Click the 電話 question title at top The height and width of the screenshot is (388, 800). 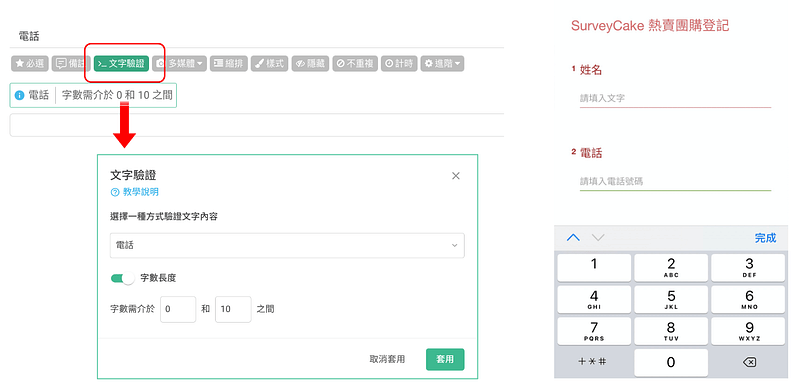[x=29, y=36]
